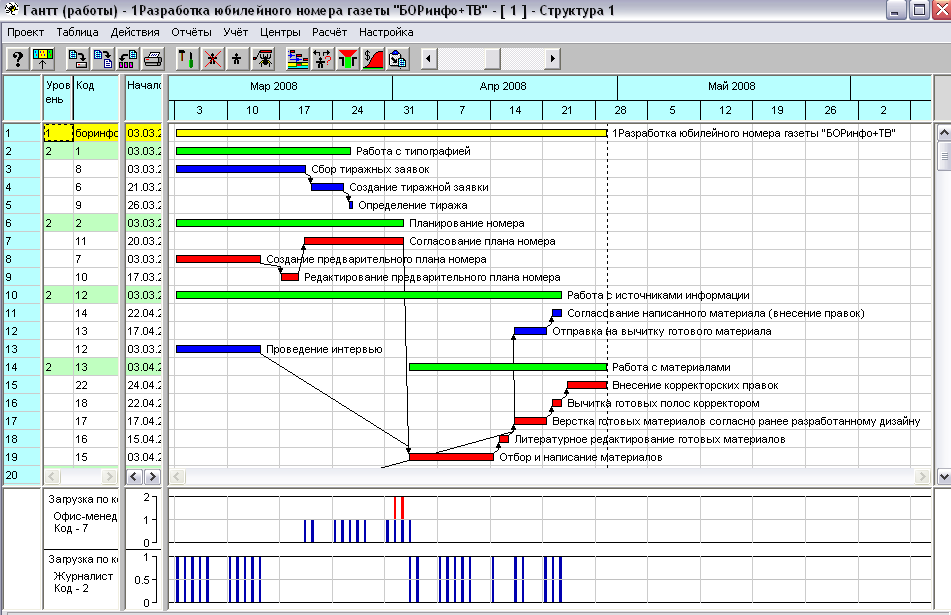This screenshot has height=615, width=951.
Task: Click the Начало column scroll left button
Action: tap(134, 477)
